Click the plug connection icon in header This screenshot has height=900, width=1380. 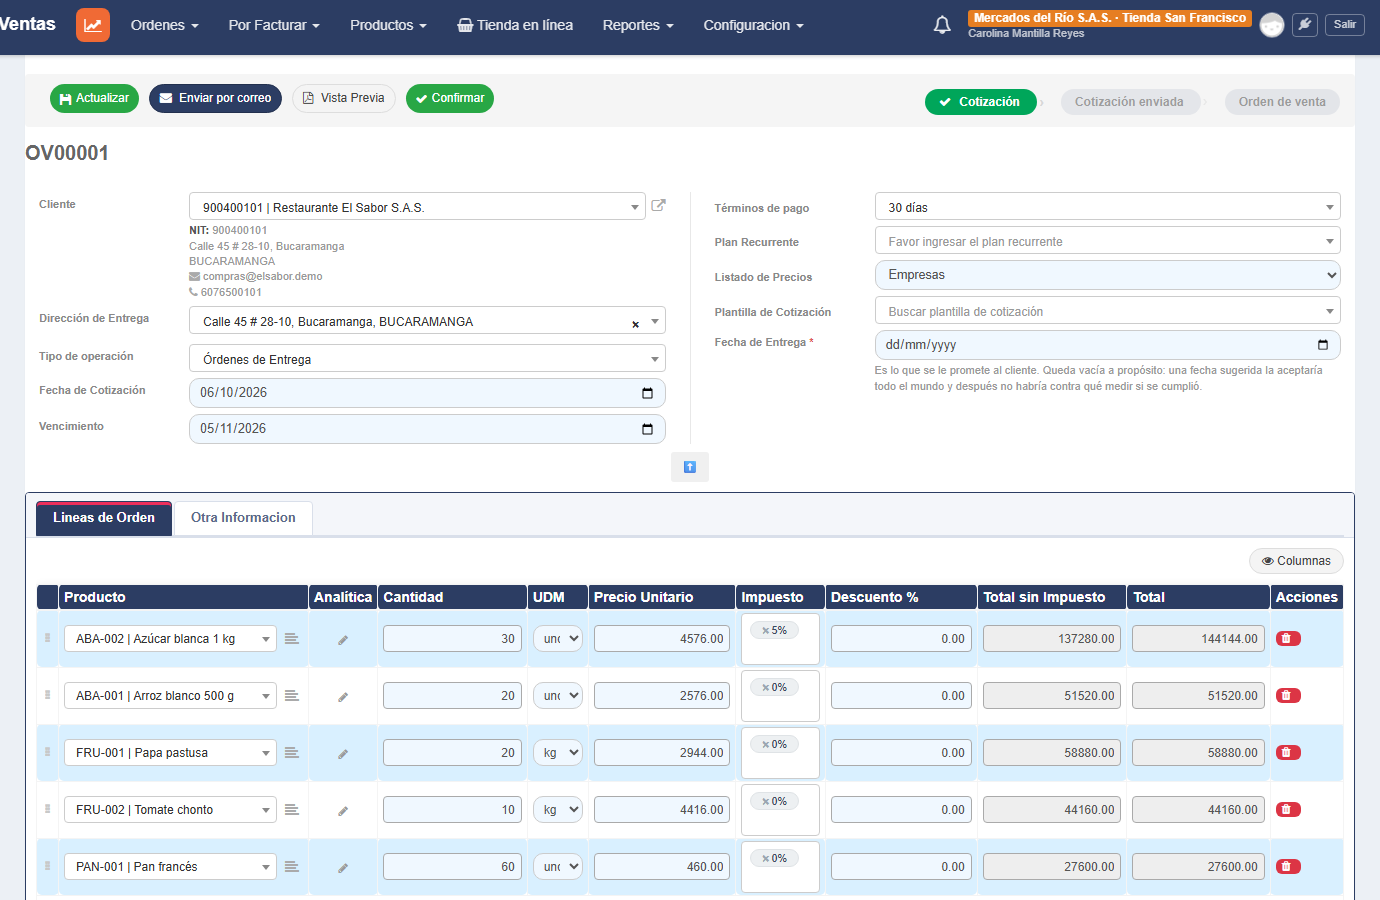click(x=1305, y=25)
